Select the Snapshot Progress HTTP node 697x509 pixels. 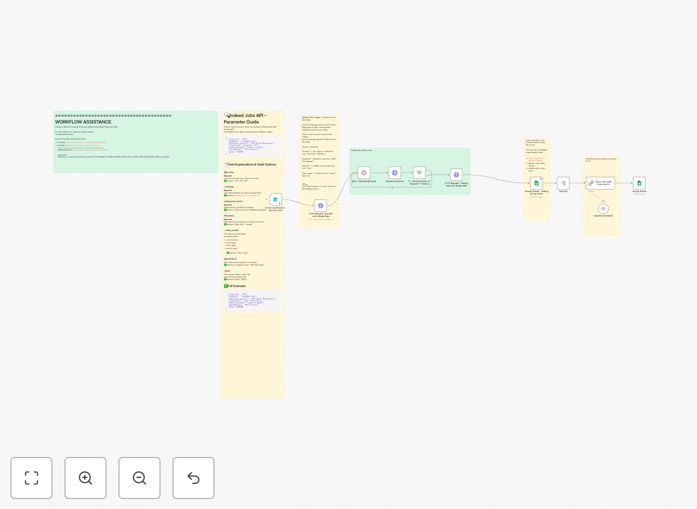(x=394, y=172)
